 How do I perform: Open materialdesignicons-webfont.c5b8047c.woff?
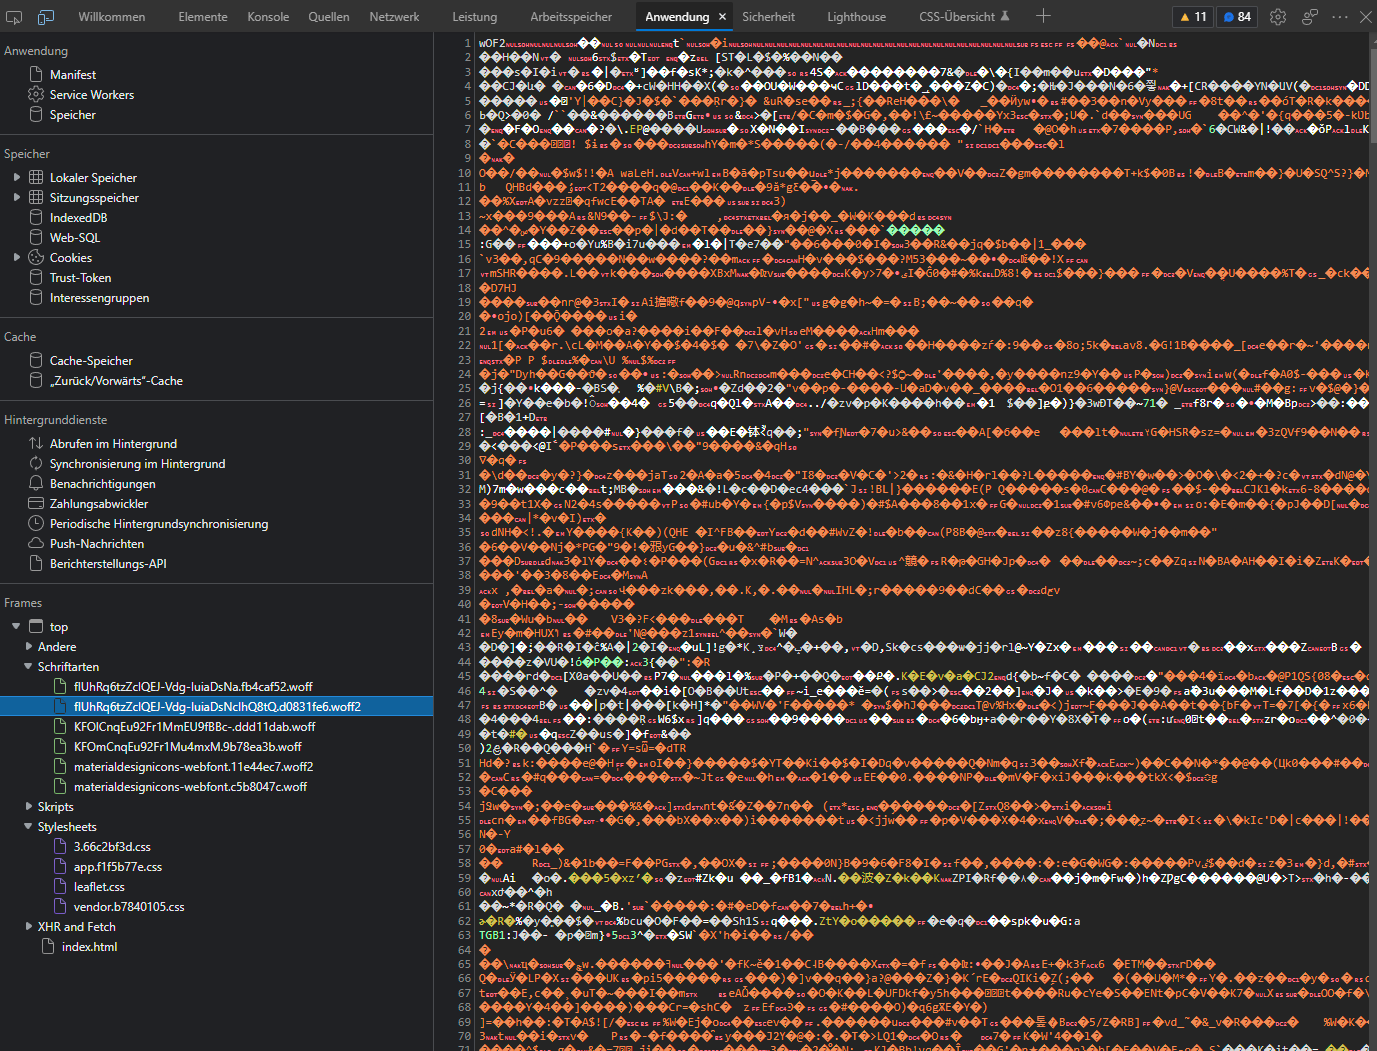point(191,787)
